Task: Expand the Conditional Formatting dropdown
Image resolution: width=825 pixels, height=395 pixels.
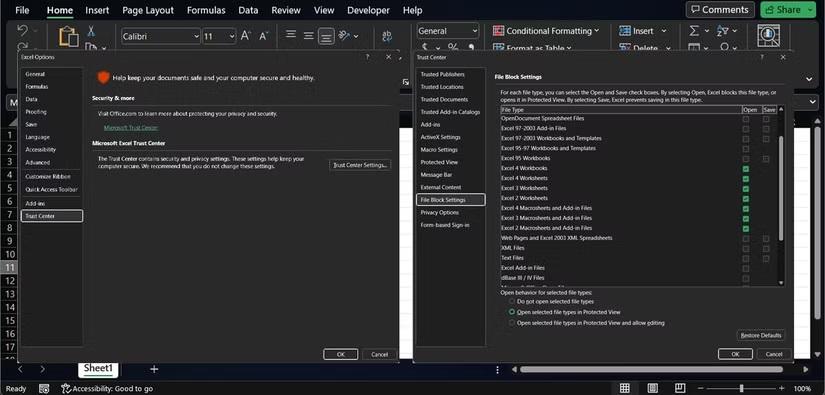Action: 596,31
